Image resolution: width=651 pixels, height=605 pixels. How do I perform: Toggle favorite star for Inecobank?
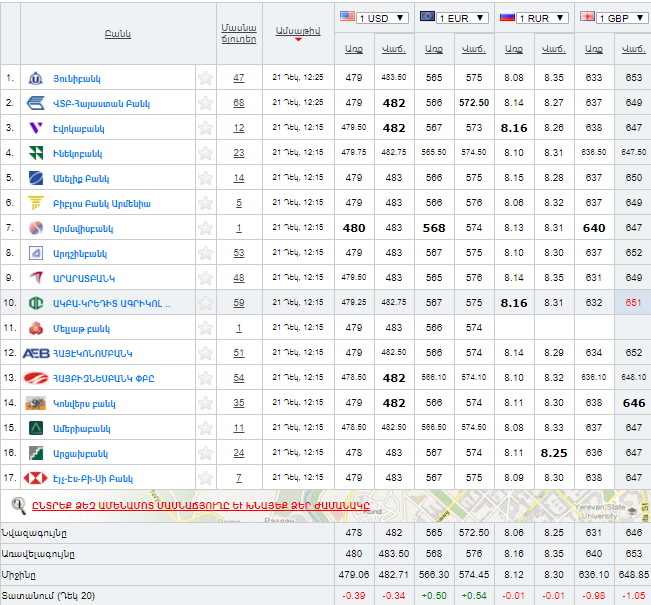coord(206,153)
